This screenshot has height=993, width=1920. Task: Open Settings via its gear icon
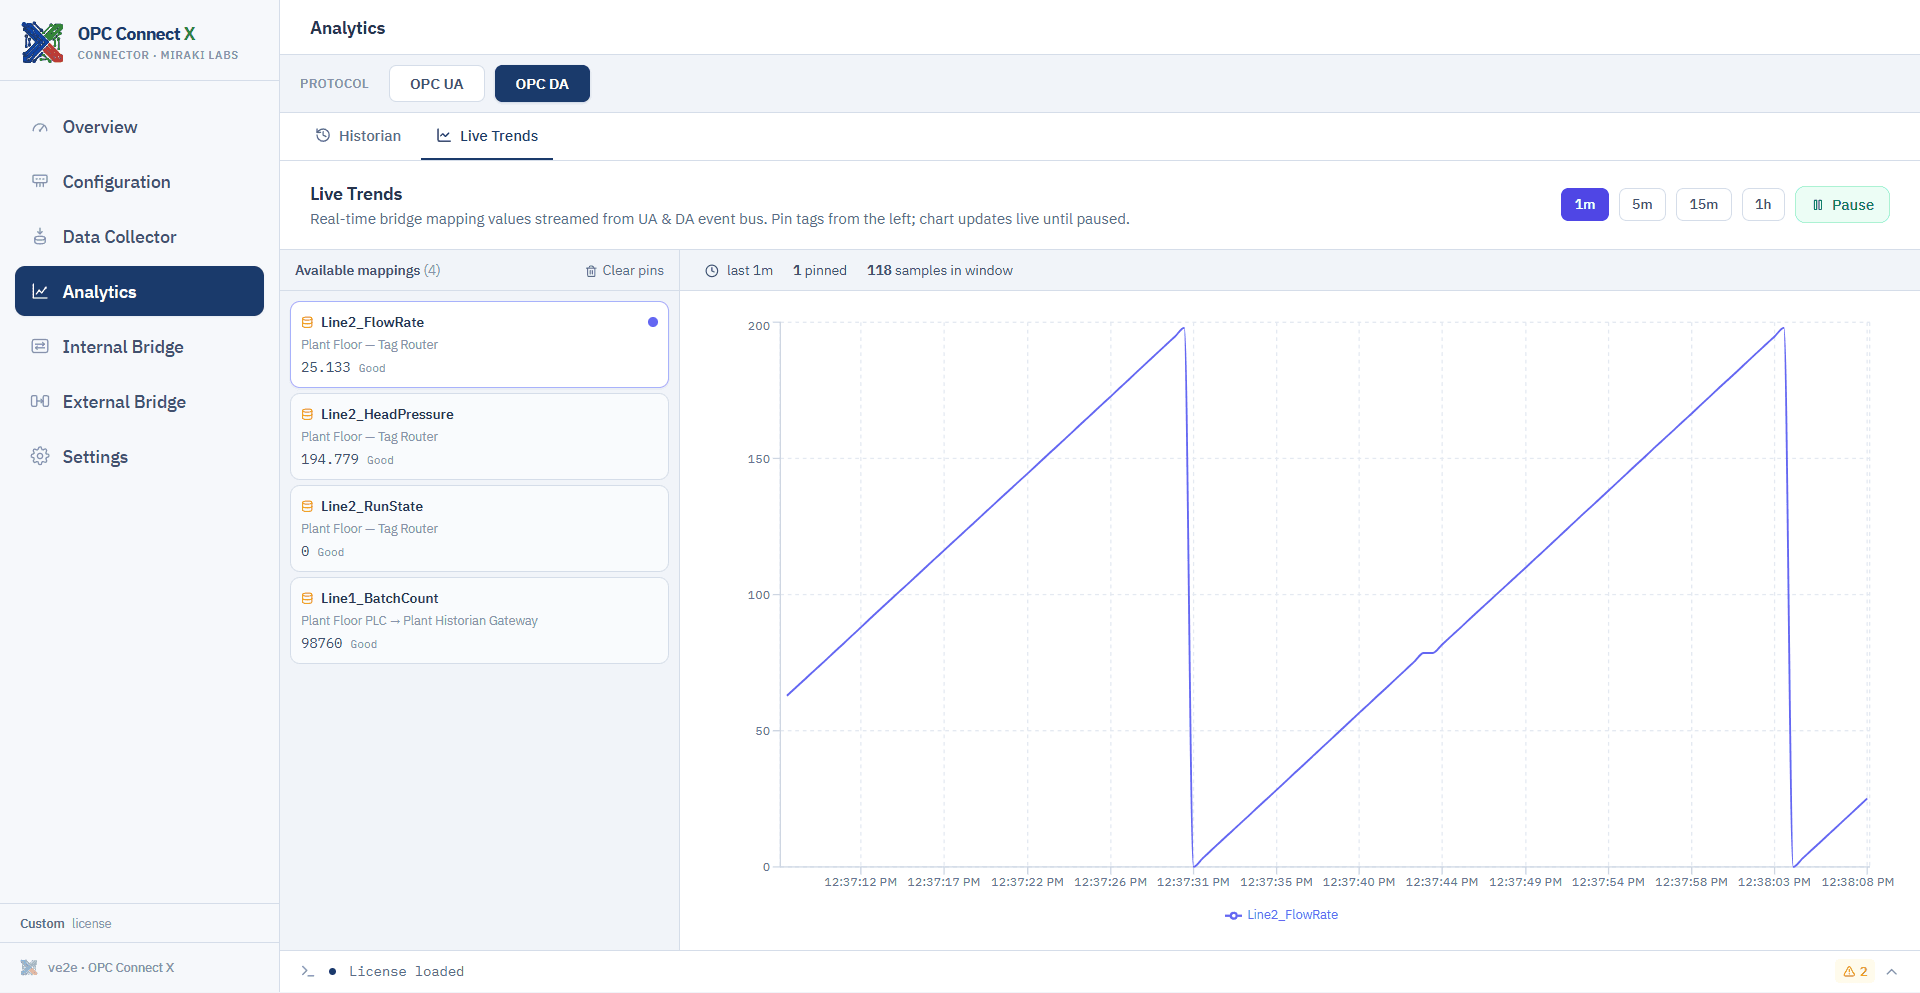[40, 457]
